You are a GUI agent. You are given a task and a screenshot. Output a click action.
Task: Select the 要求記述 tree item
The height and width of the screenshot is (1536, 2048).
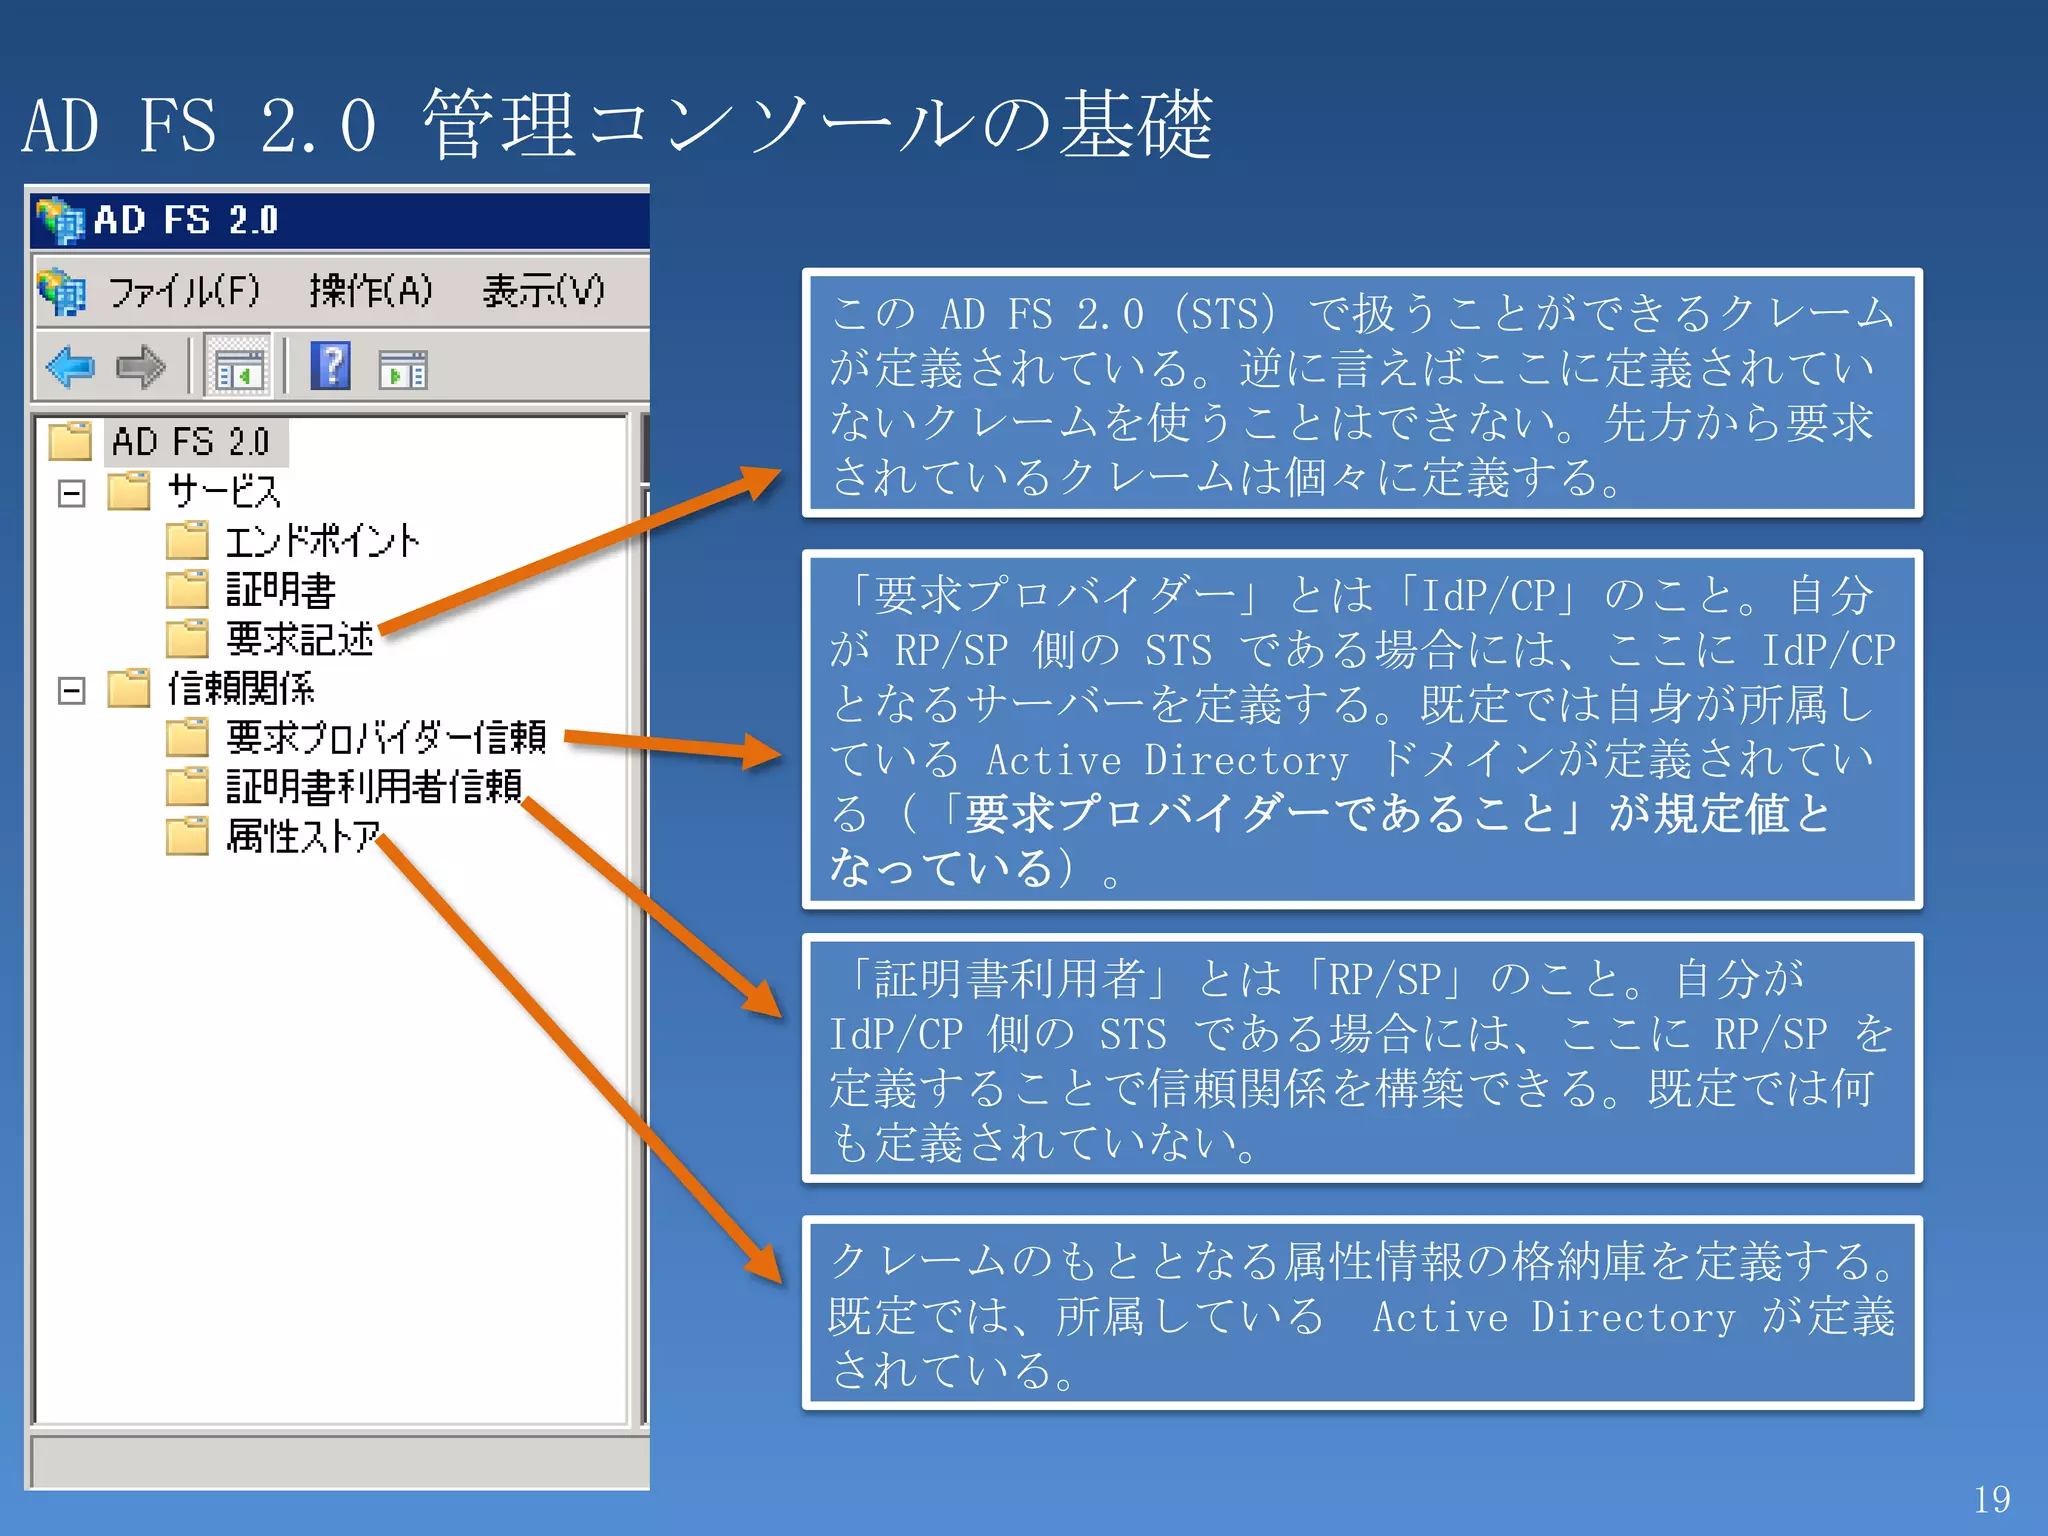(x=299, y=639)
